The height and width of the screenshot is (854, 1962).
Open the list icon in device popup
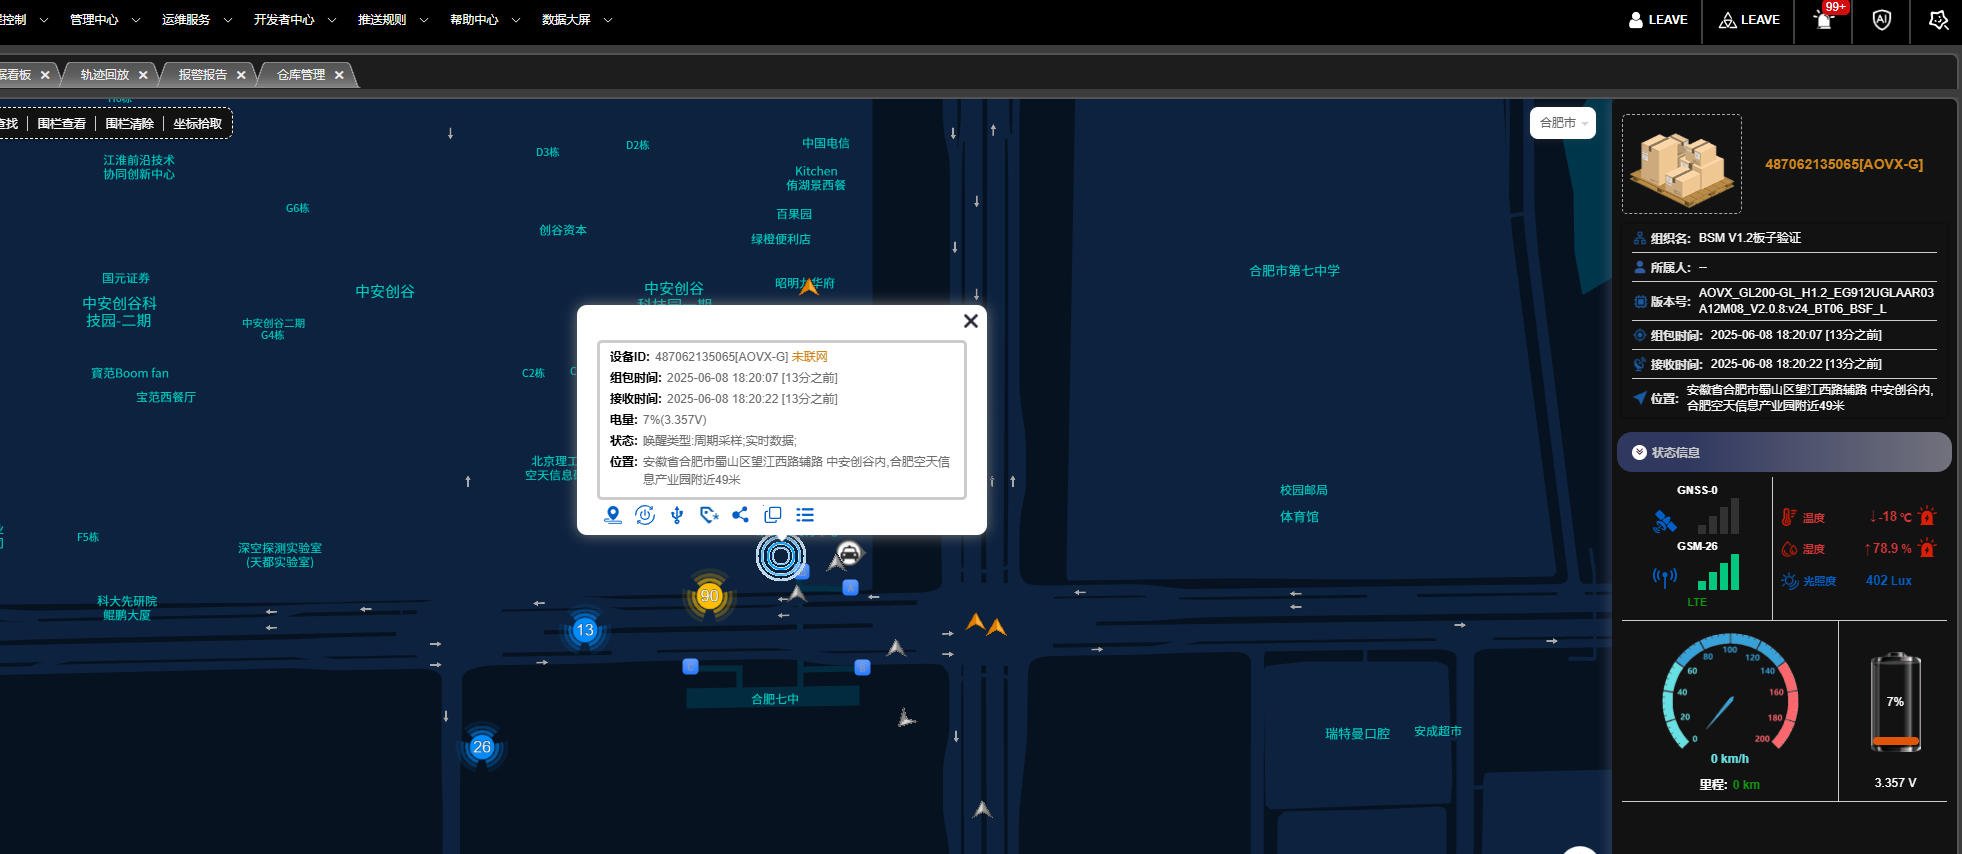[805, 515]
